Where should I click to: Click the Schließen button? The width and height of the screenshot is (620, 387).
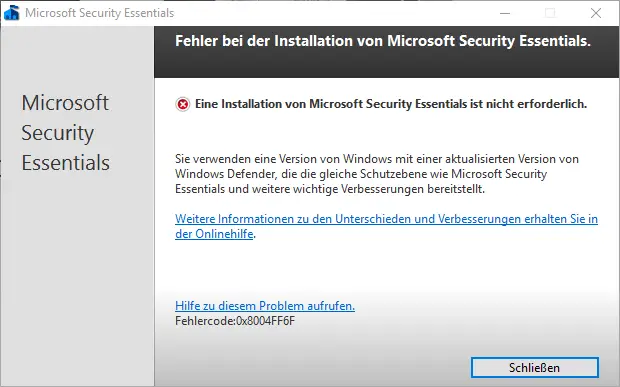point(535,368)
